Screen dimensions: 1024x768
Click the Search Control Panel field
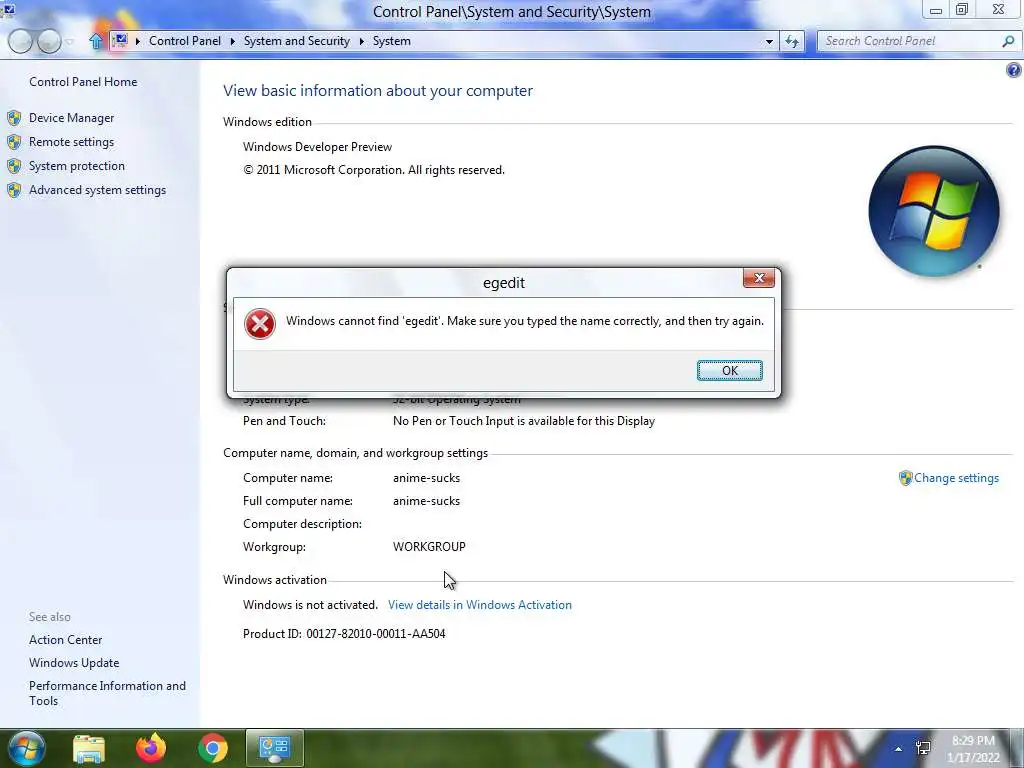pos(911,41)
